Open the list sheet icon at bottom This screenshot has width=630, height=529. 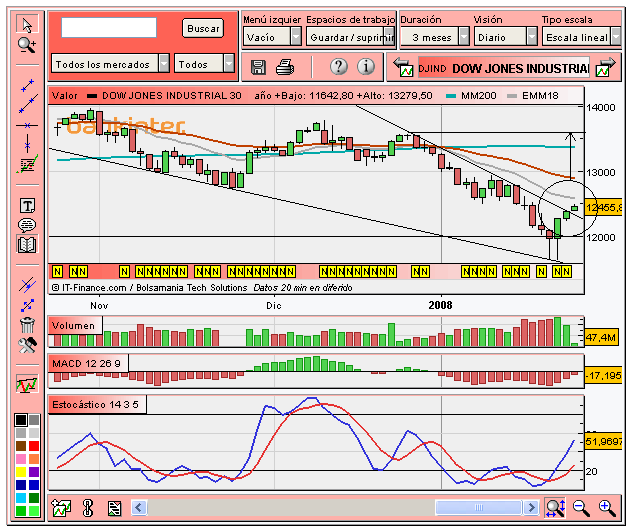tap(115, 508)
